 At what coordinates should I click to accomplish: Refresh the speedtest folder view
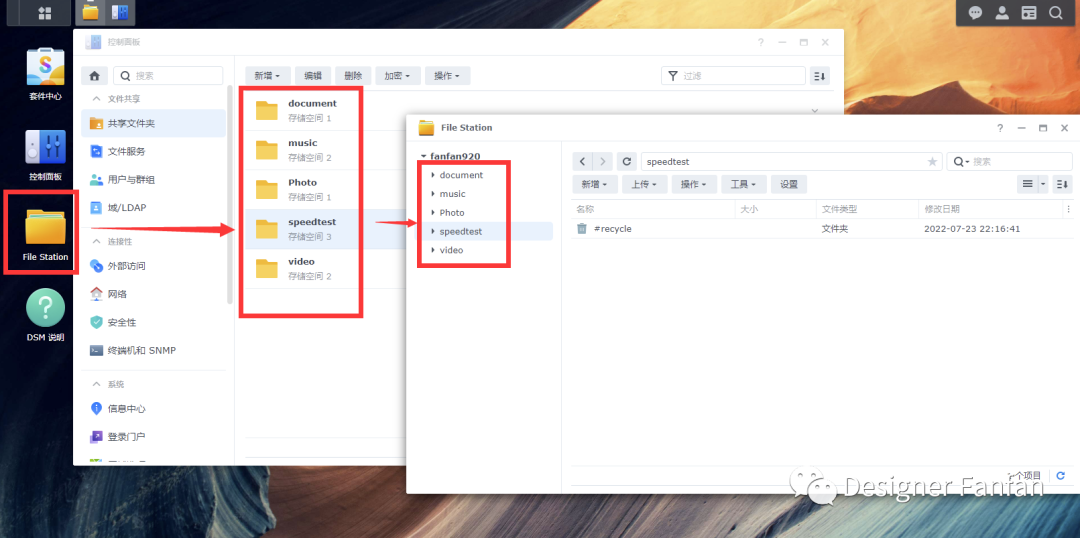(626, 161)
